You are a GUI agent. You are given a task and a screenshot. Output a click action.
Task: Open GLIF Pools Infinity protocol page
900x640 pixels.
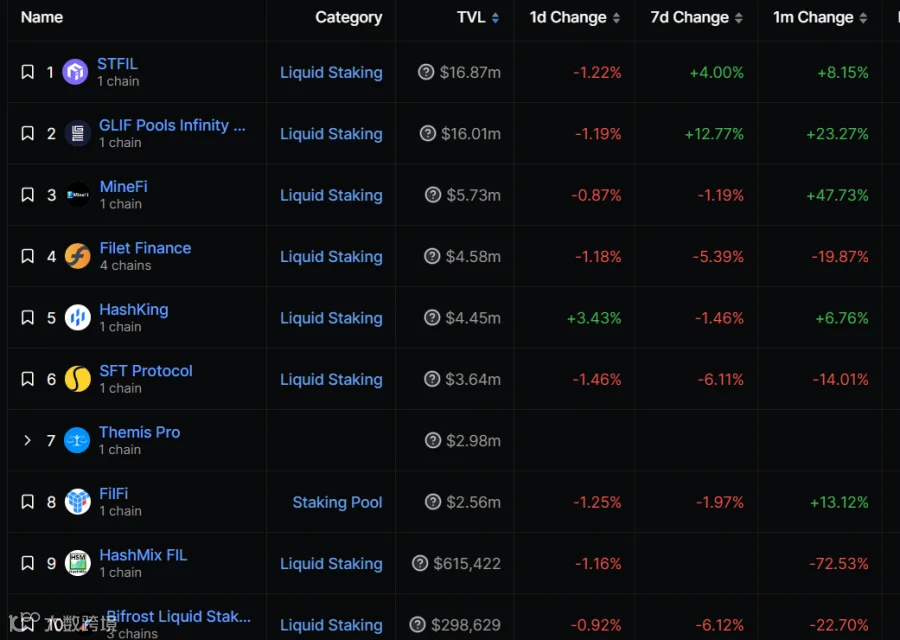[x=172, y=125]
